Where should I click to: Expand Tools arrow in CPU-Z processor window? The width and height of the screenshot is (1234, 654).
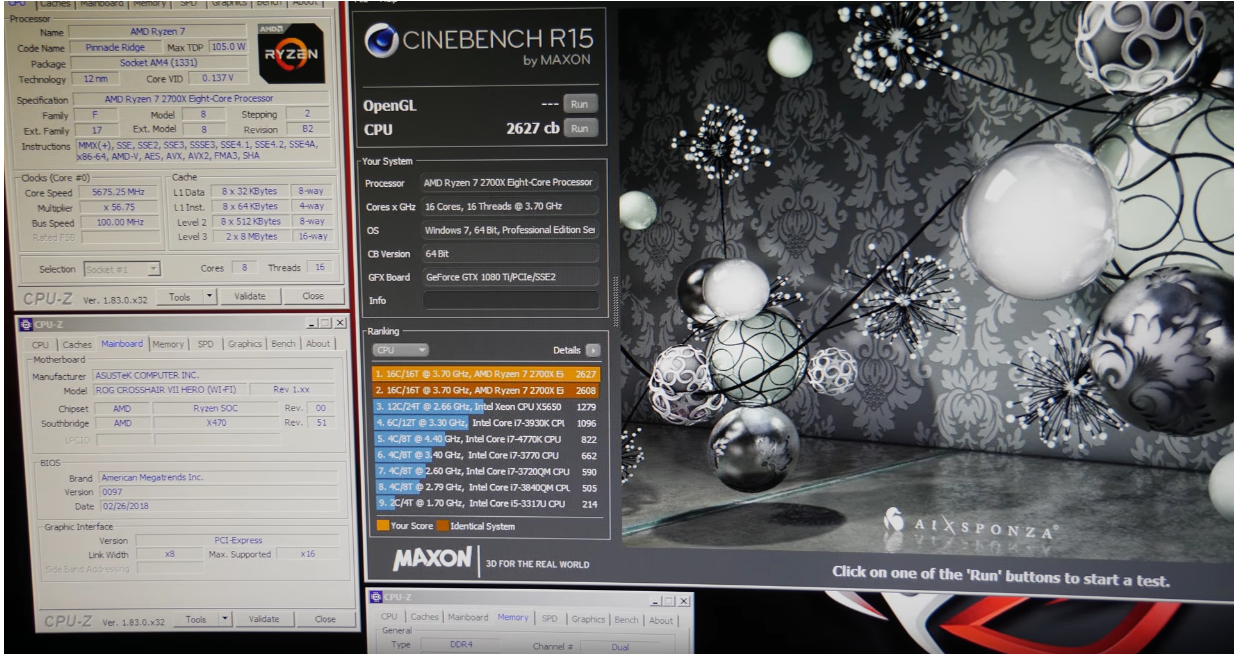click(210, 296)
